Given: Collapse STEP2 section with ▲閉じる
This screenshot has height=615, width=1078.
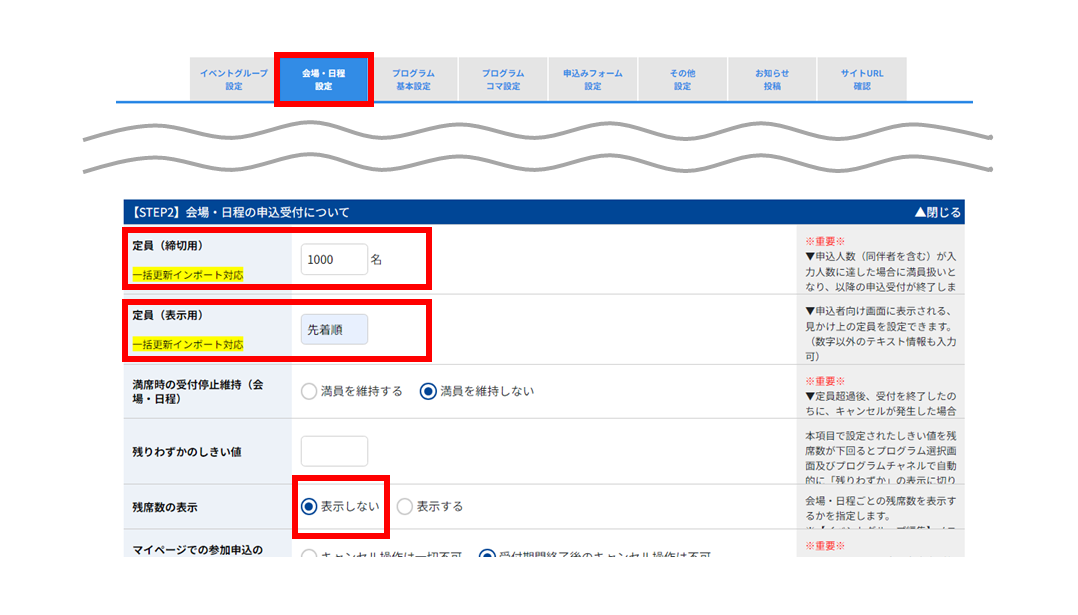Looking at the screenshot, I should tap(938, 212).
